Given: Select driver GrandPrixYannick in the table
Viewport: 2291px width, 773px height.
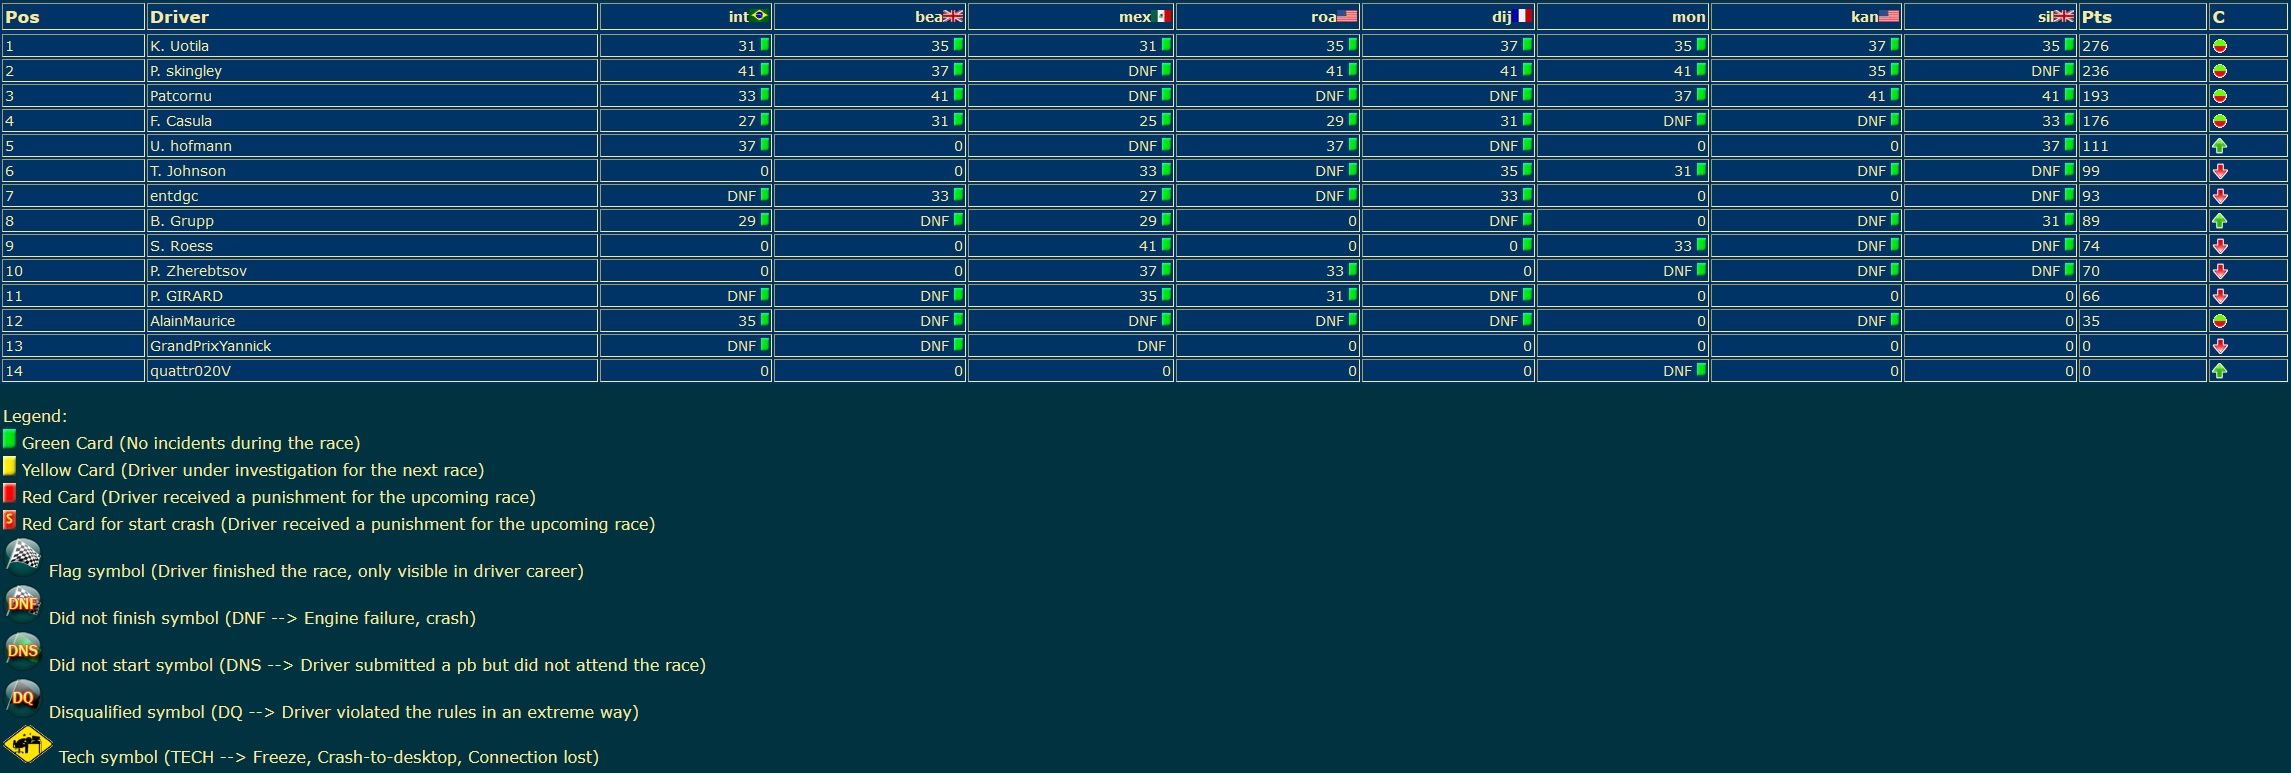Looking at the screenshot, I should click(x=210, y=346).
